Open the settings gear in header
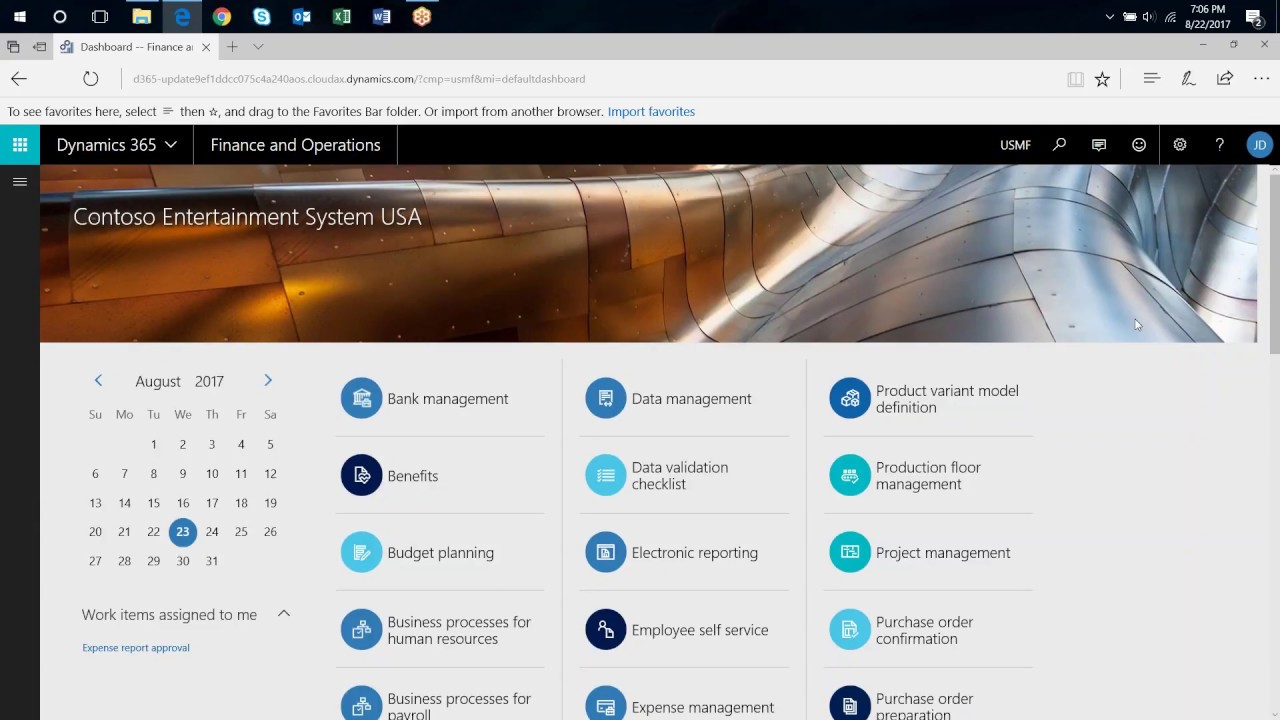 1180,145
